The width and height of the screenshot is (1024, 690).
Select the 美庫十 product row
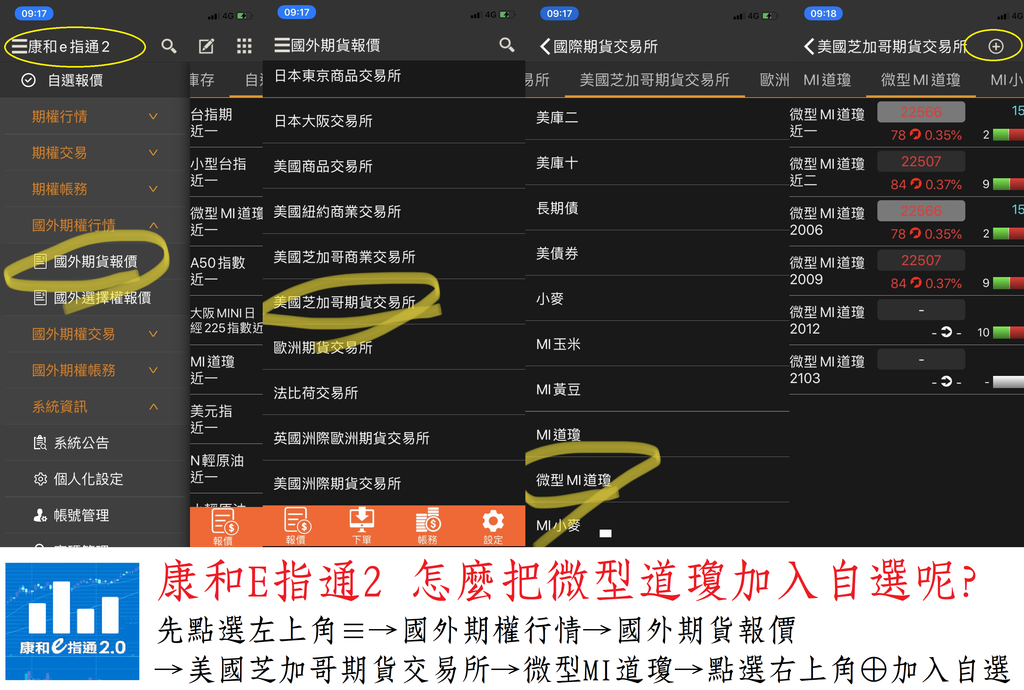(x=658, y=163)
